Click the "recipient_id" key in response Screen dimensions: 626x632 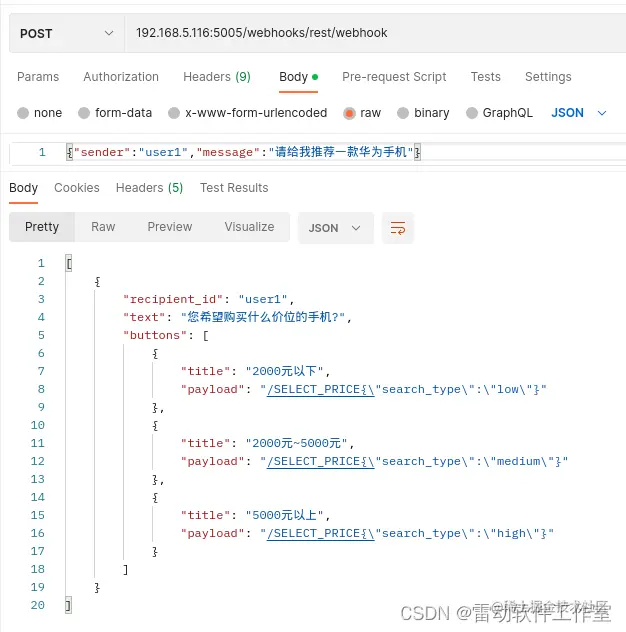click(173, 299)
